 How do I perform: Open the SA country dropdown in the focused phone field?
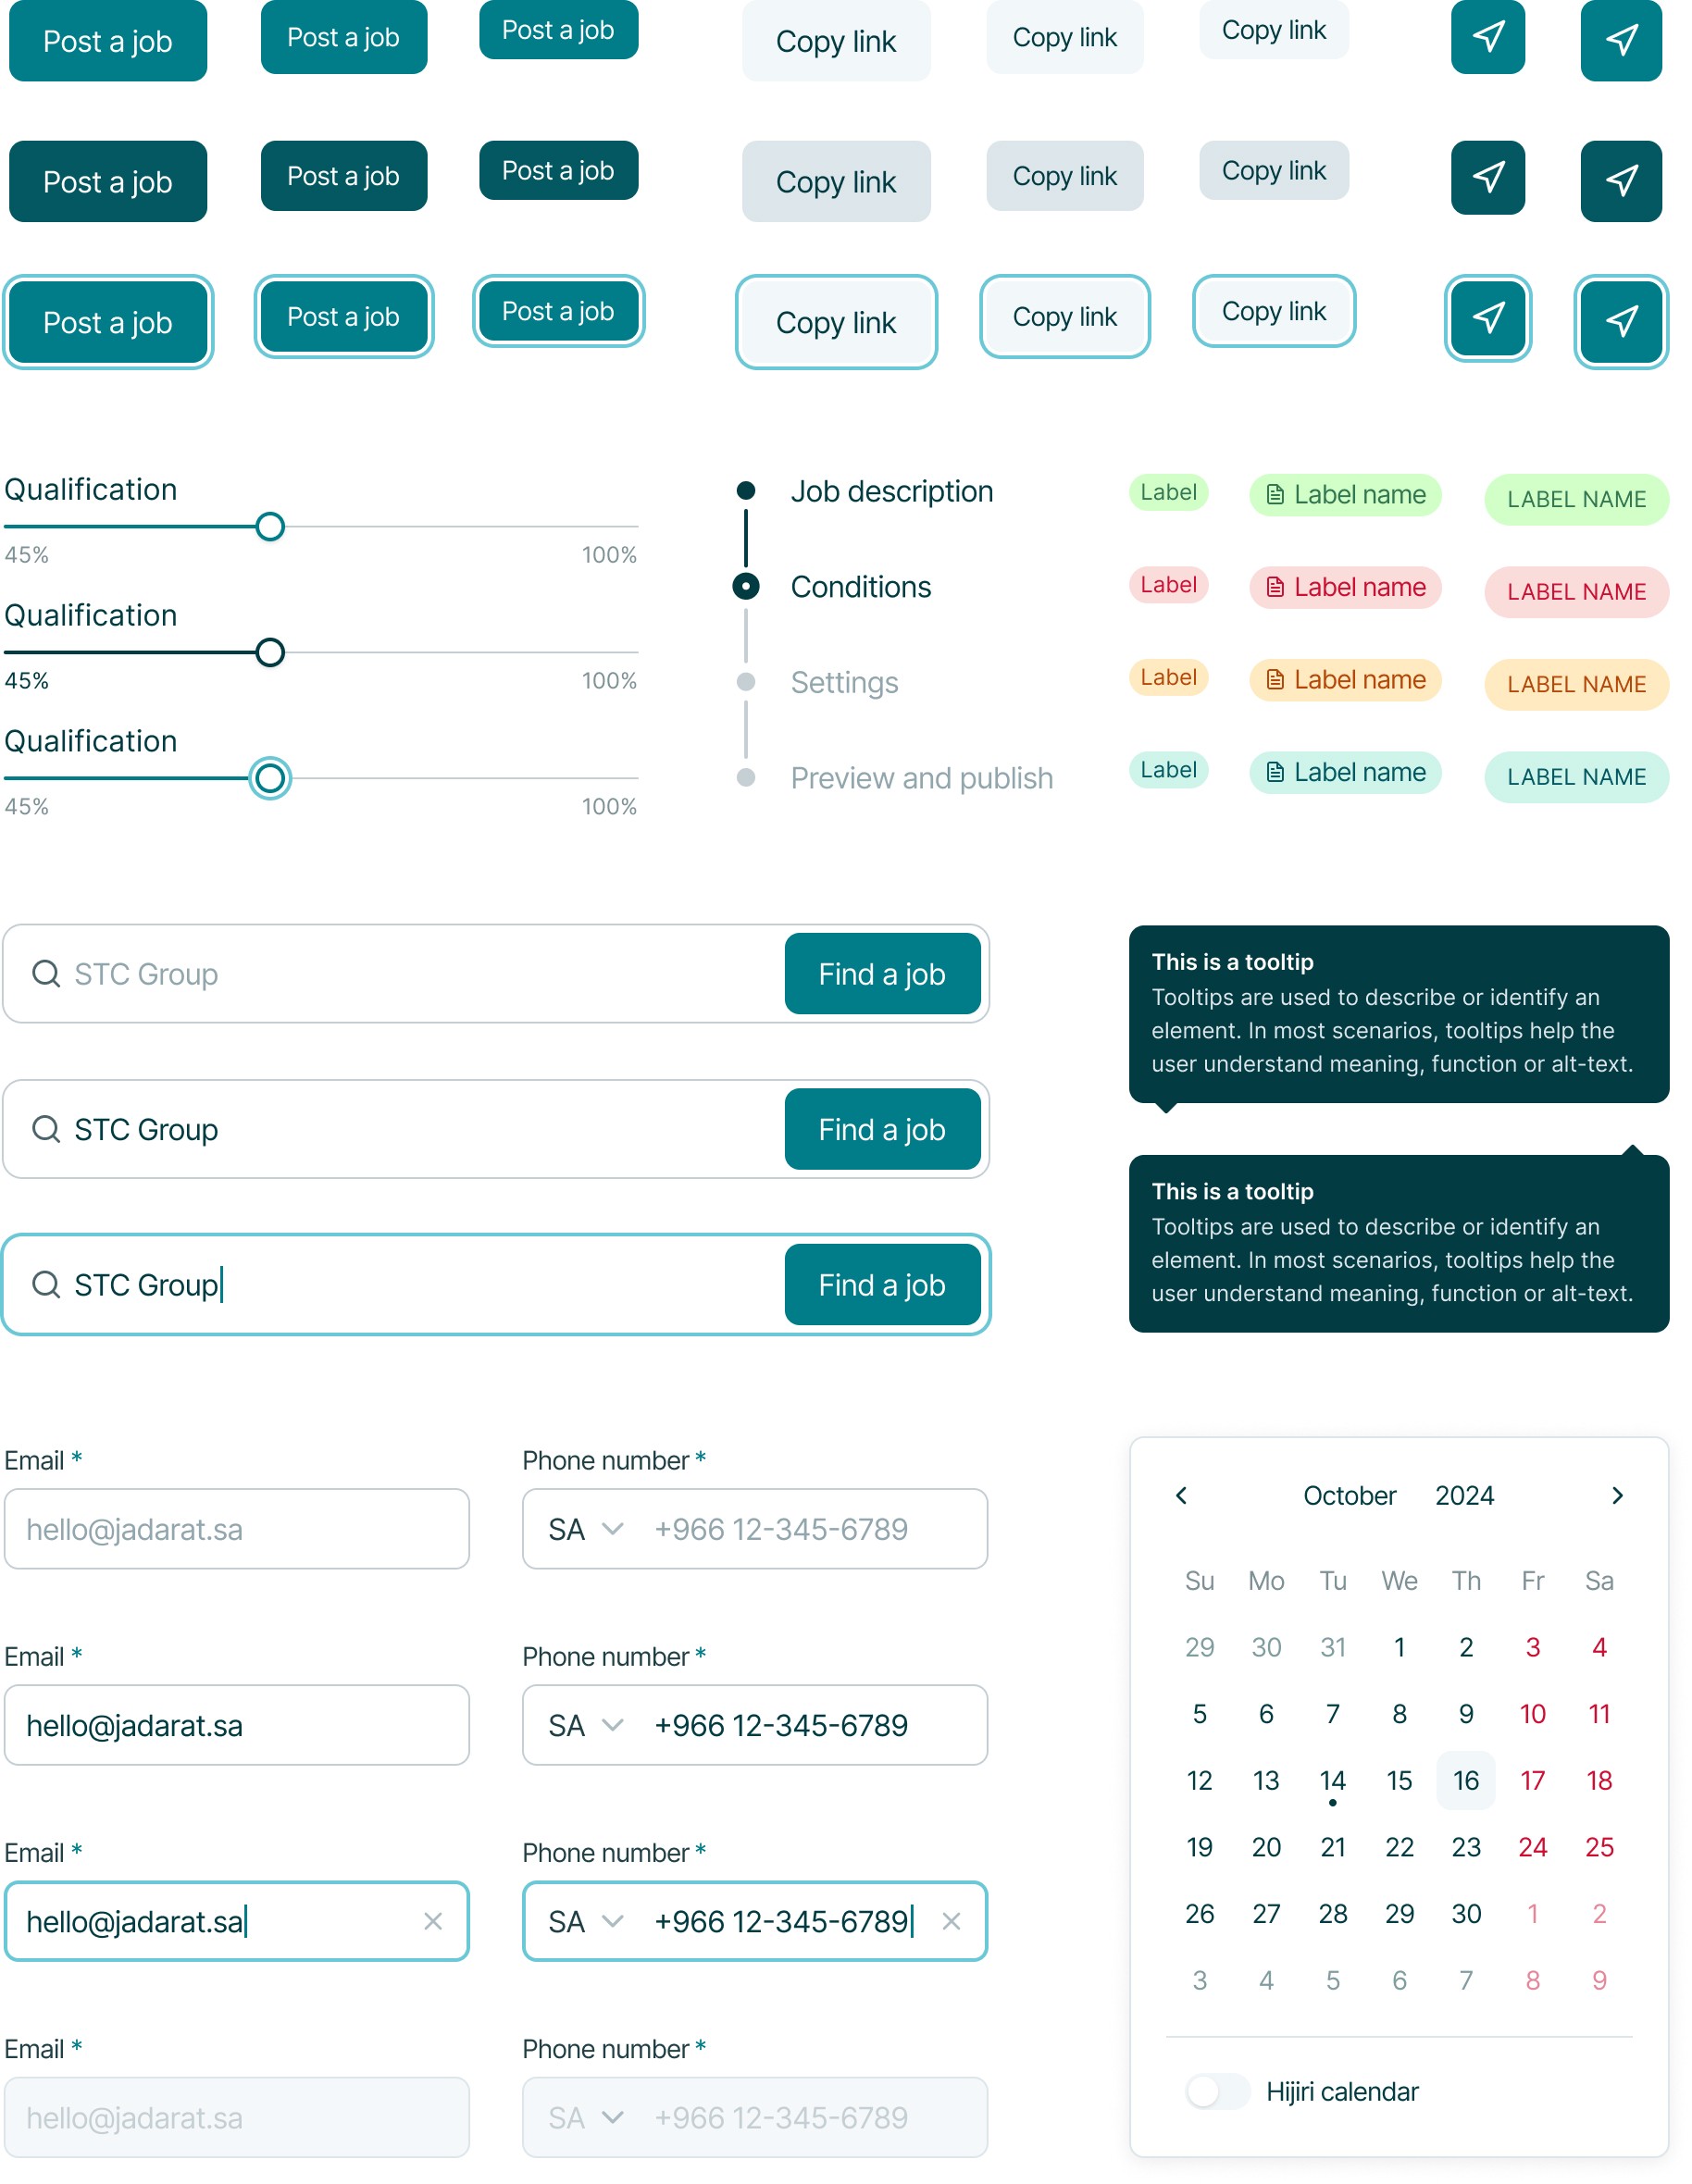(586, 1921)
